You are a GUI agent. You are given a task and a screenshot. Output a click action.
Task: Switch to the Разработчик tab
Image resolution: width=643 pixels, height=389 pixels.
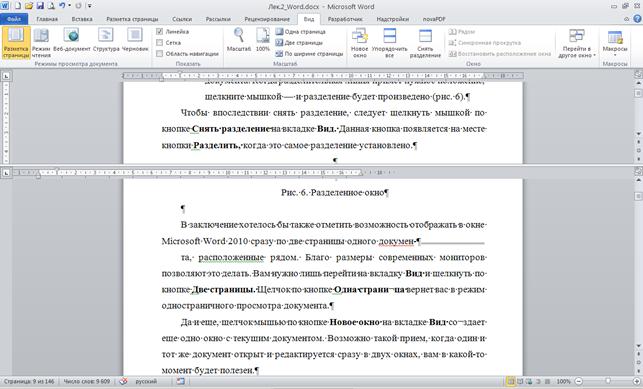(x=345, y=19)
